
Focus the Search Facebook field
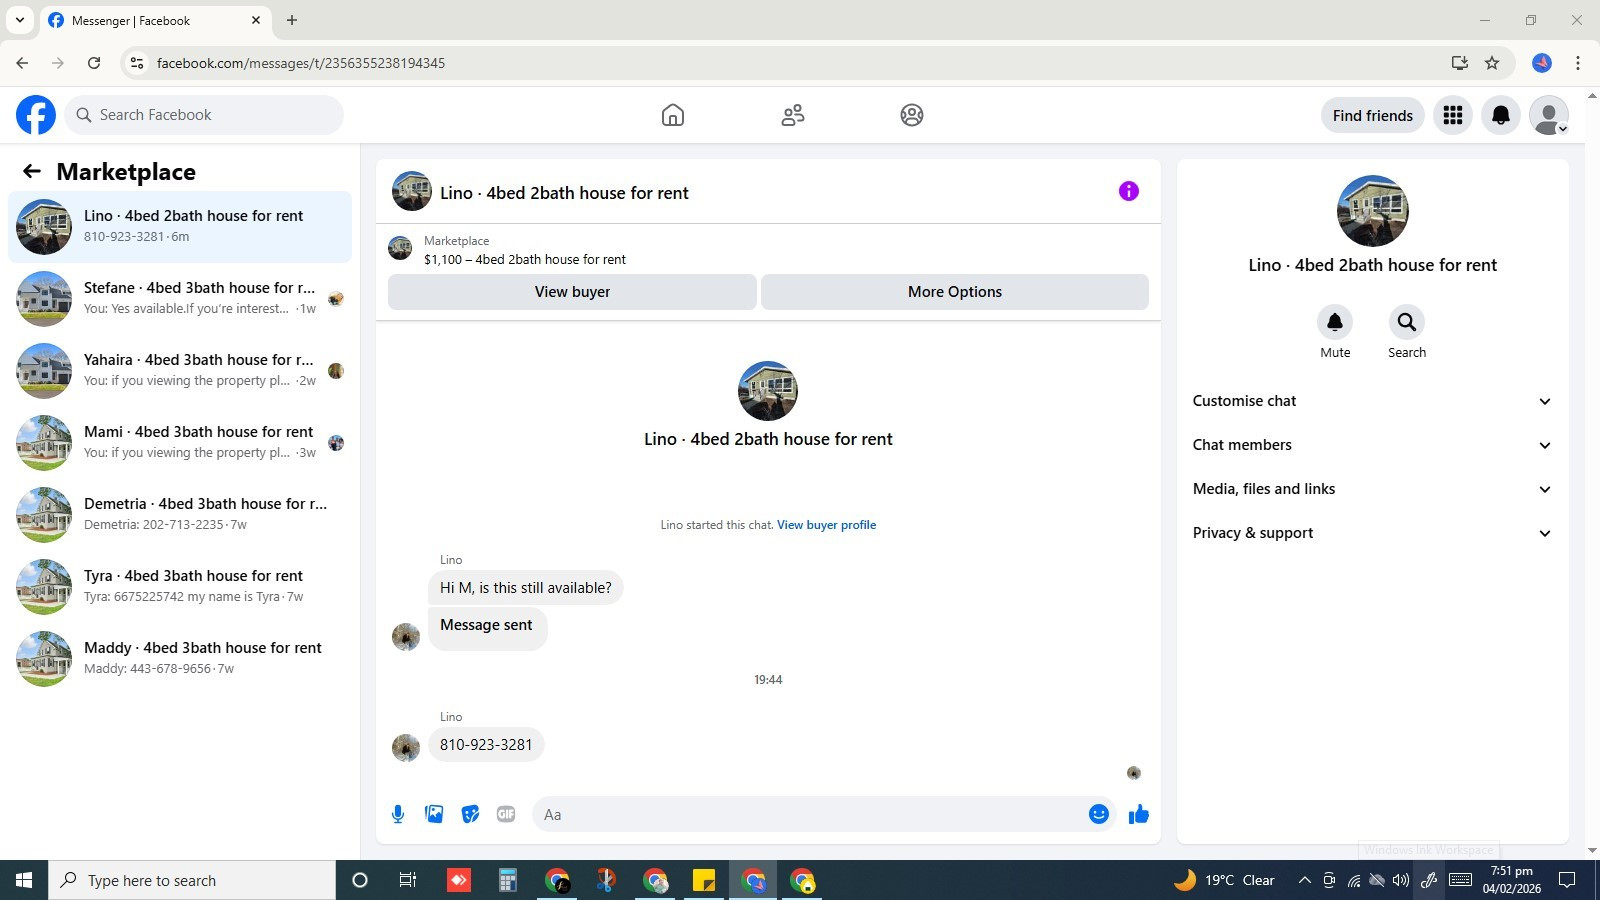pyautogui.click(x=205, y=115)
